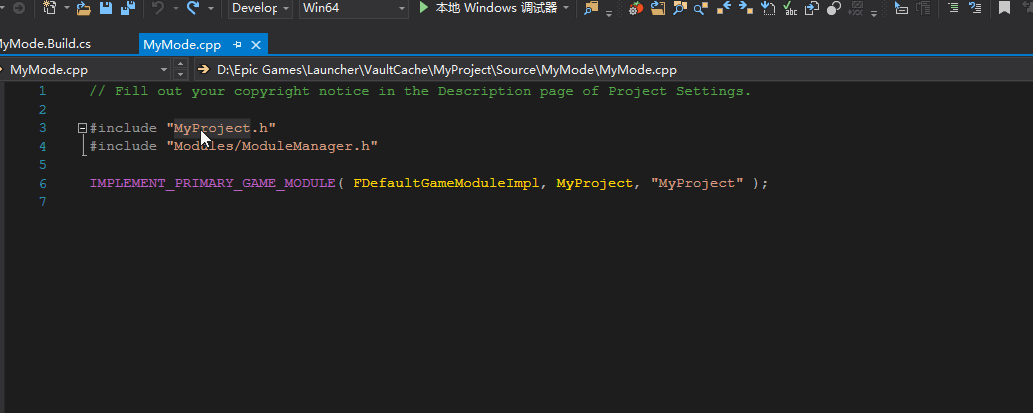
Task: Close the MyMode.cpp tab
Action: 256,45
